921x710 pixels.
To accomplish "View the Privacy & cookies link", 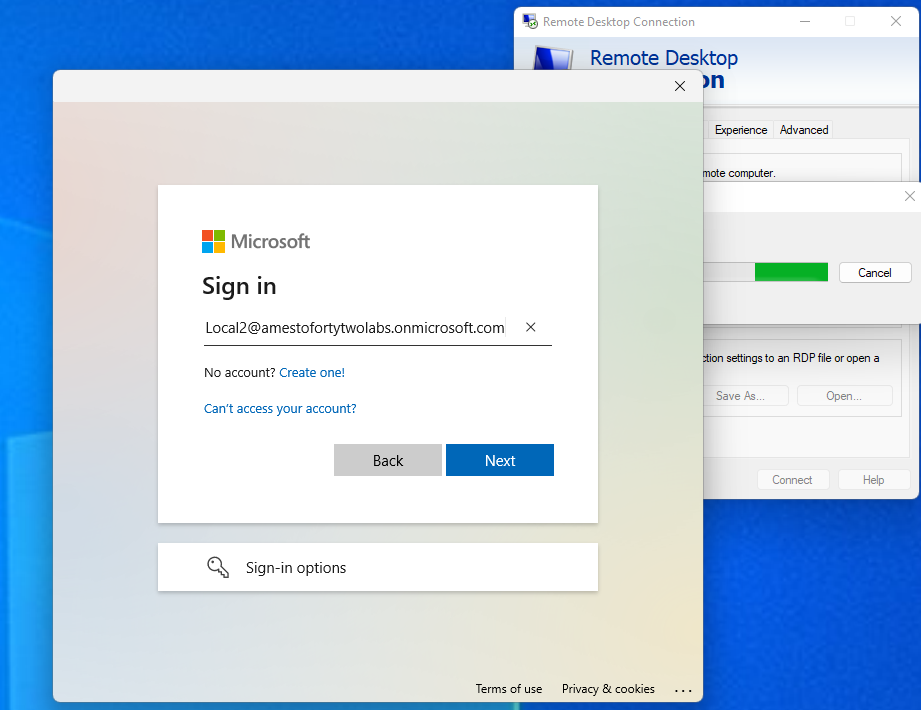I will click(x=608, y=689).
